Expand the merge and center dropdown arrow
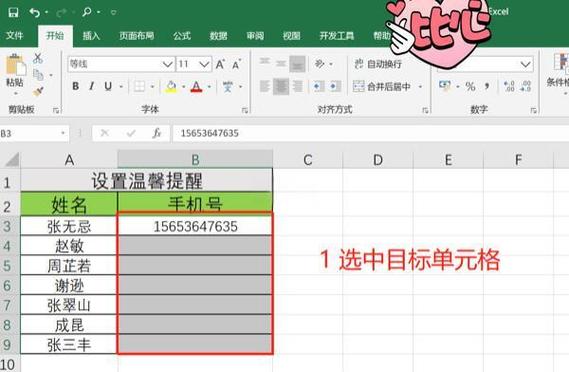This screenshot has width=569, height=372. pyautogui.click(x=420, y=86)
